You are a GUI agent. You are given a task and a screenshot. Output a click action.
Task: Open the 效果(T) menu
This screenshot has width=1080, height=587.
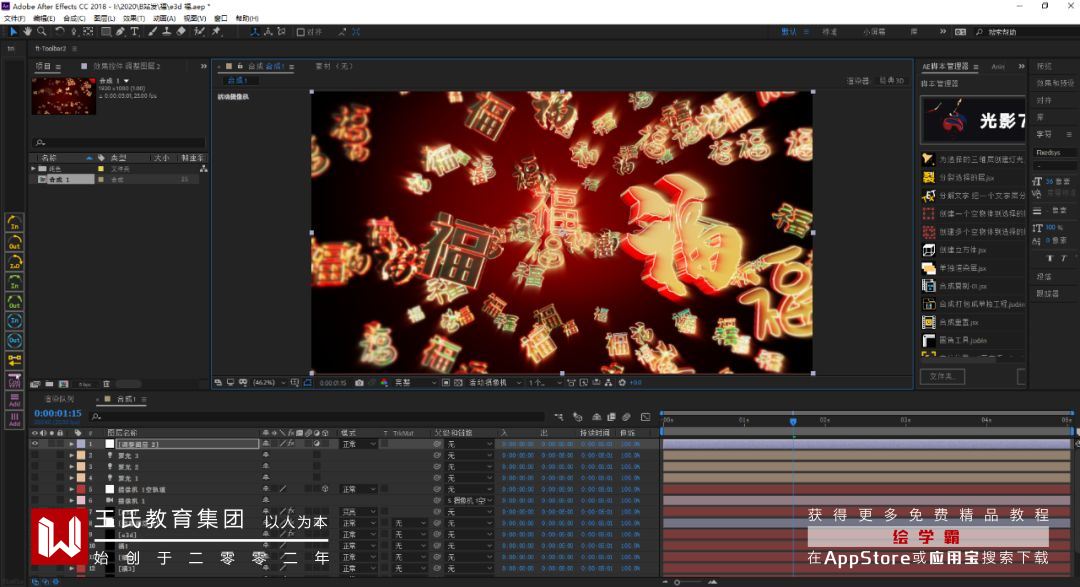(134, 18)
